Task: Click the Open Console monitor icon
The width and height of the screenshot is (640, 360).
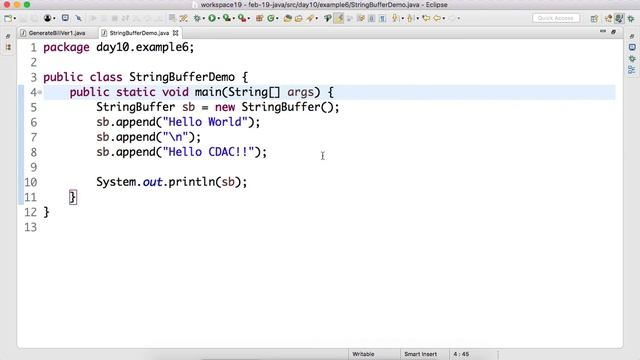Action: tap(65, 18)
